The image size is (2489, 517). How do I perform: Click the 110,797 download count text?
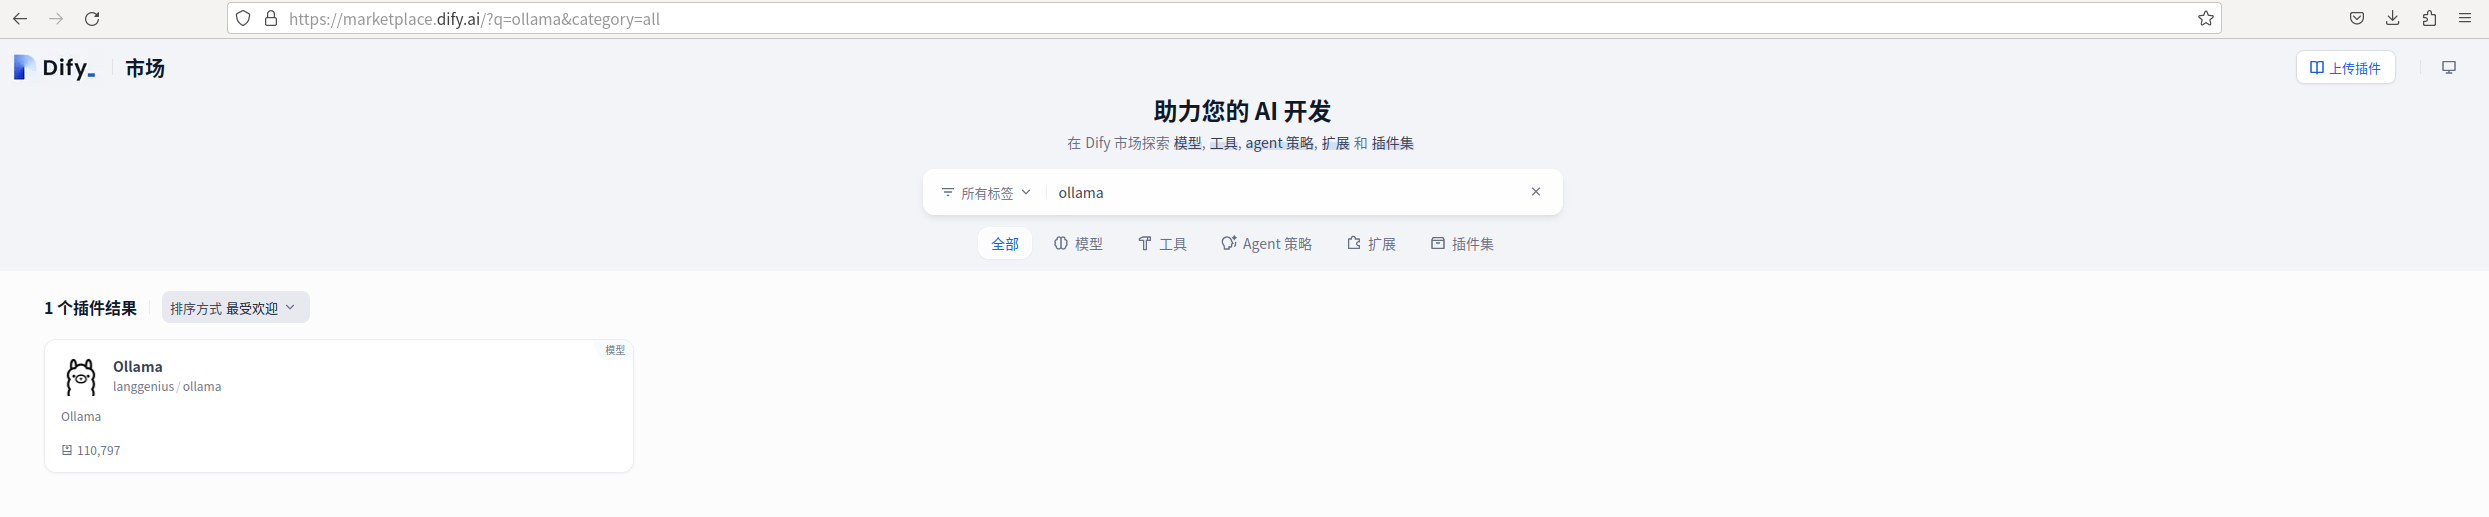point(98,450)
